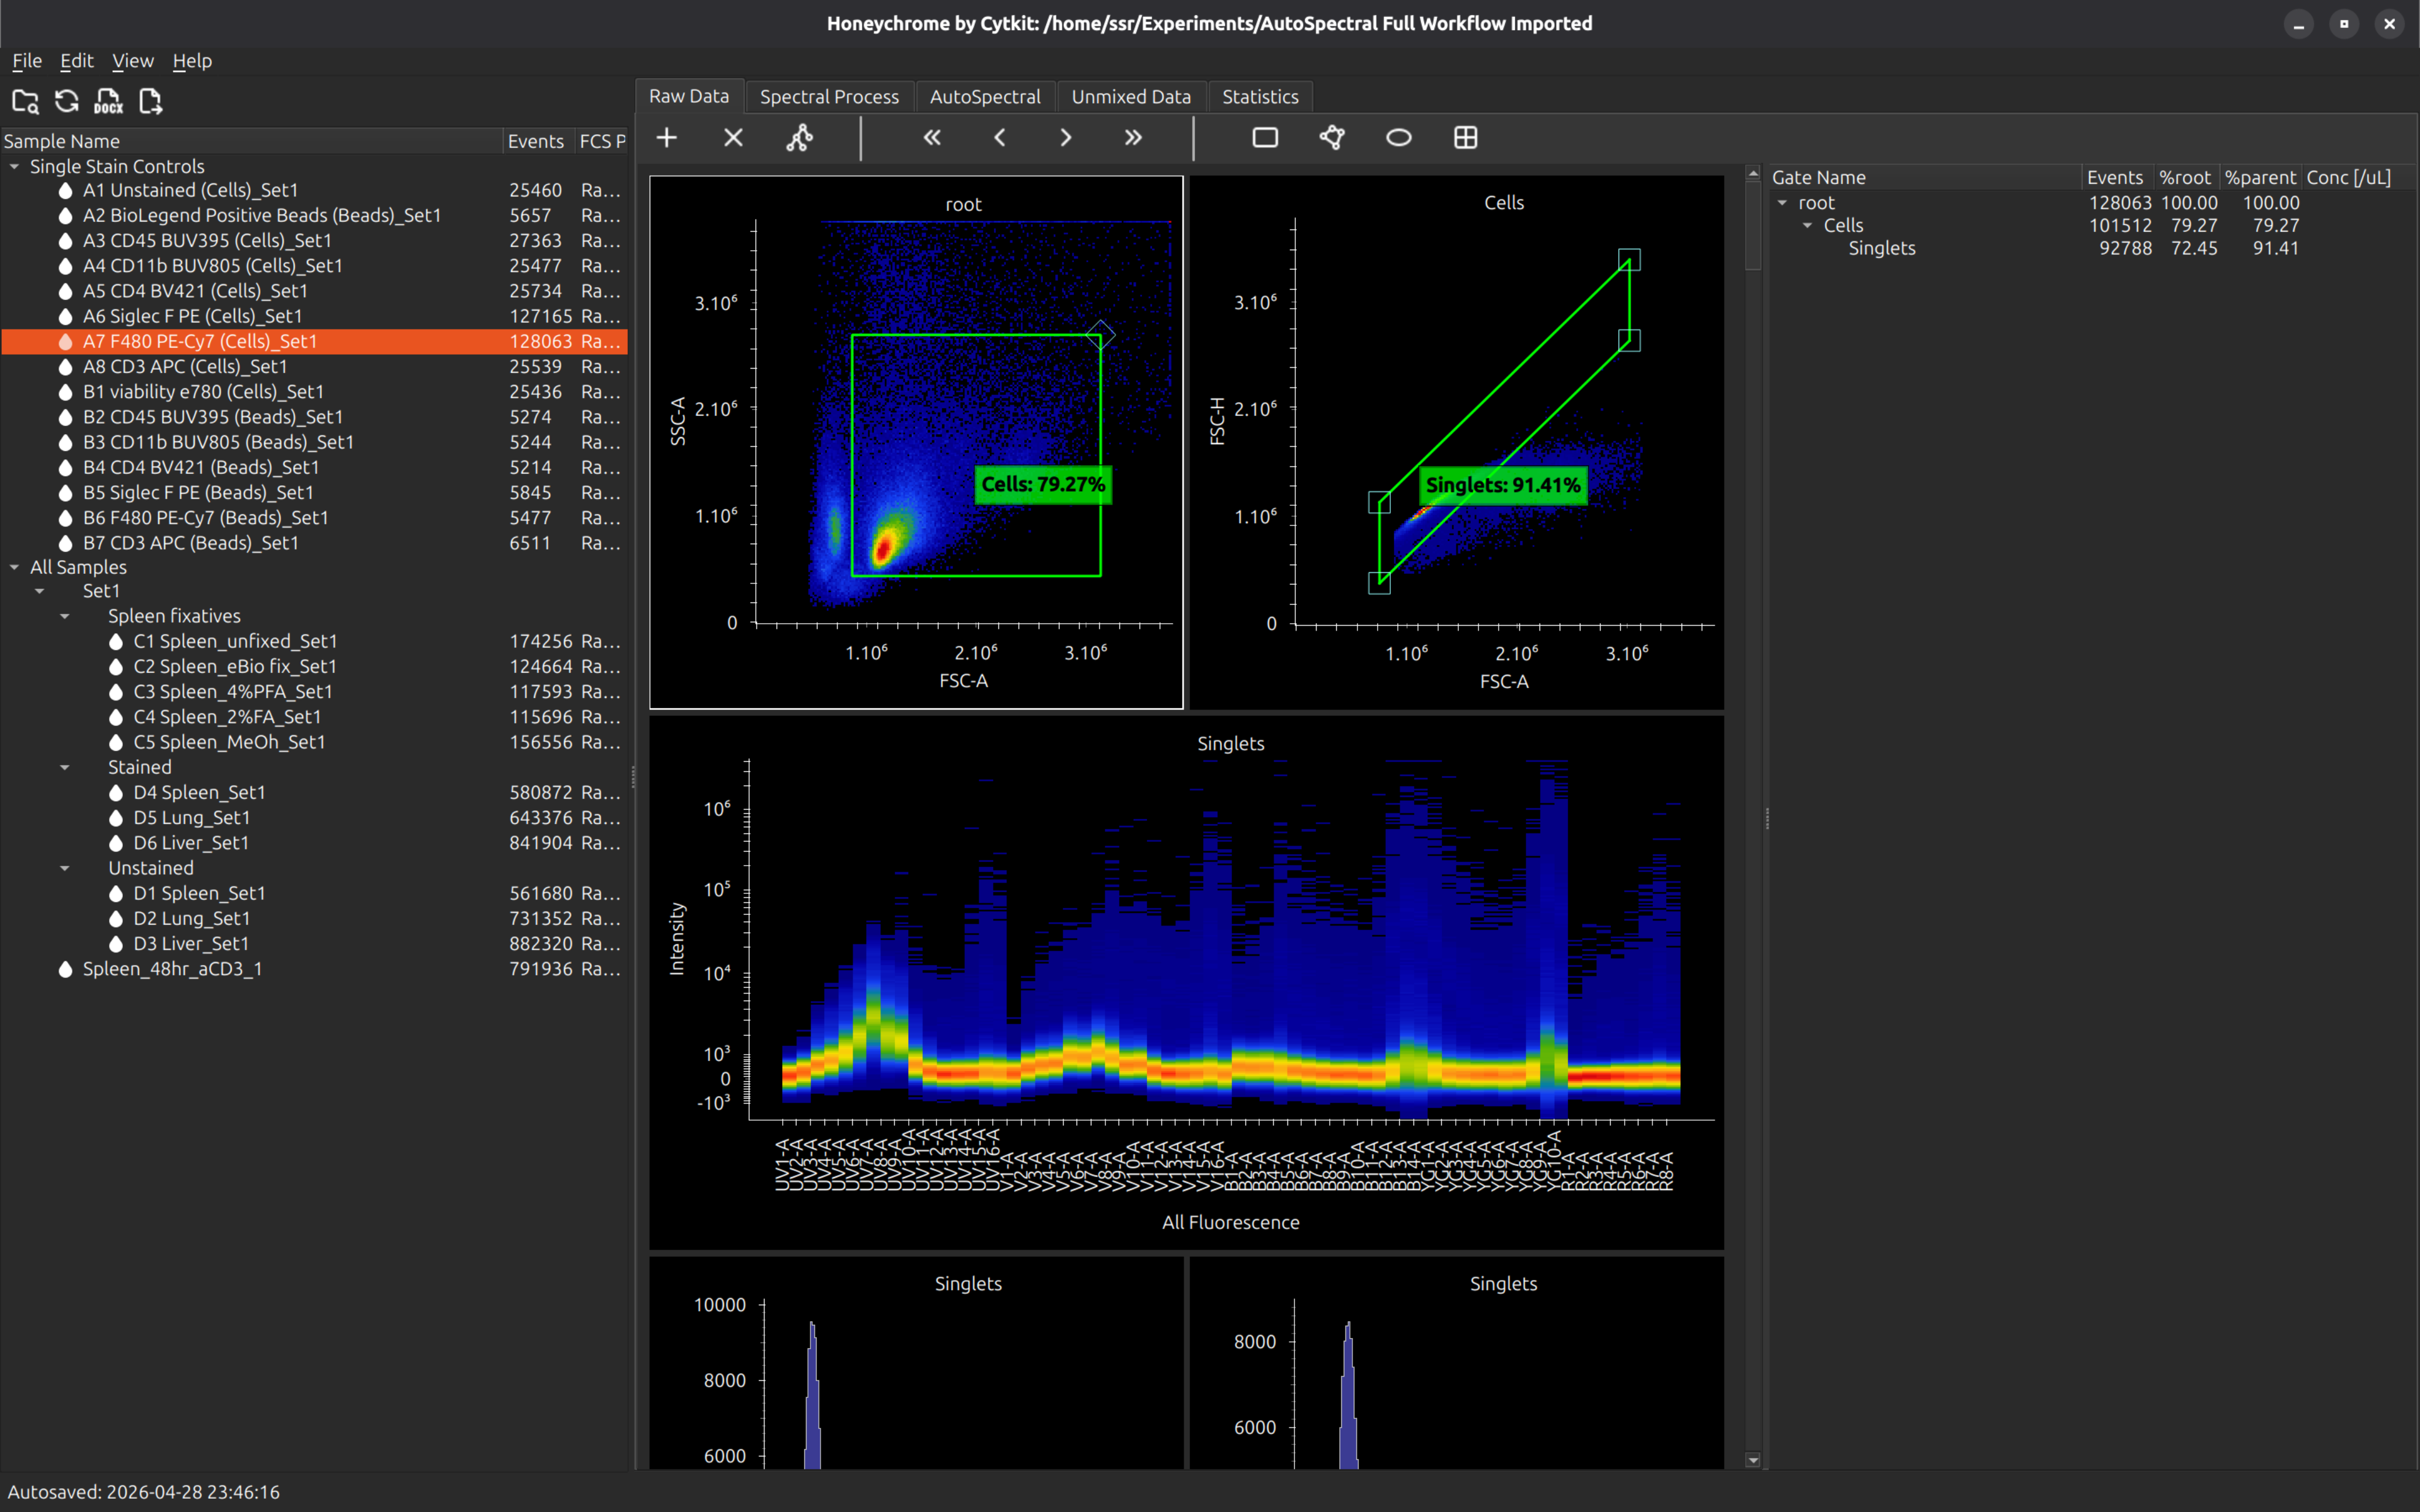Screen dimensions: 2420x1512
Task: Go to next sample arrow
Action: (x=1066, y=138)
